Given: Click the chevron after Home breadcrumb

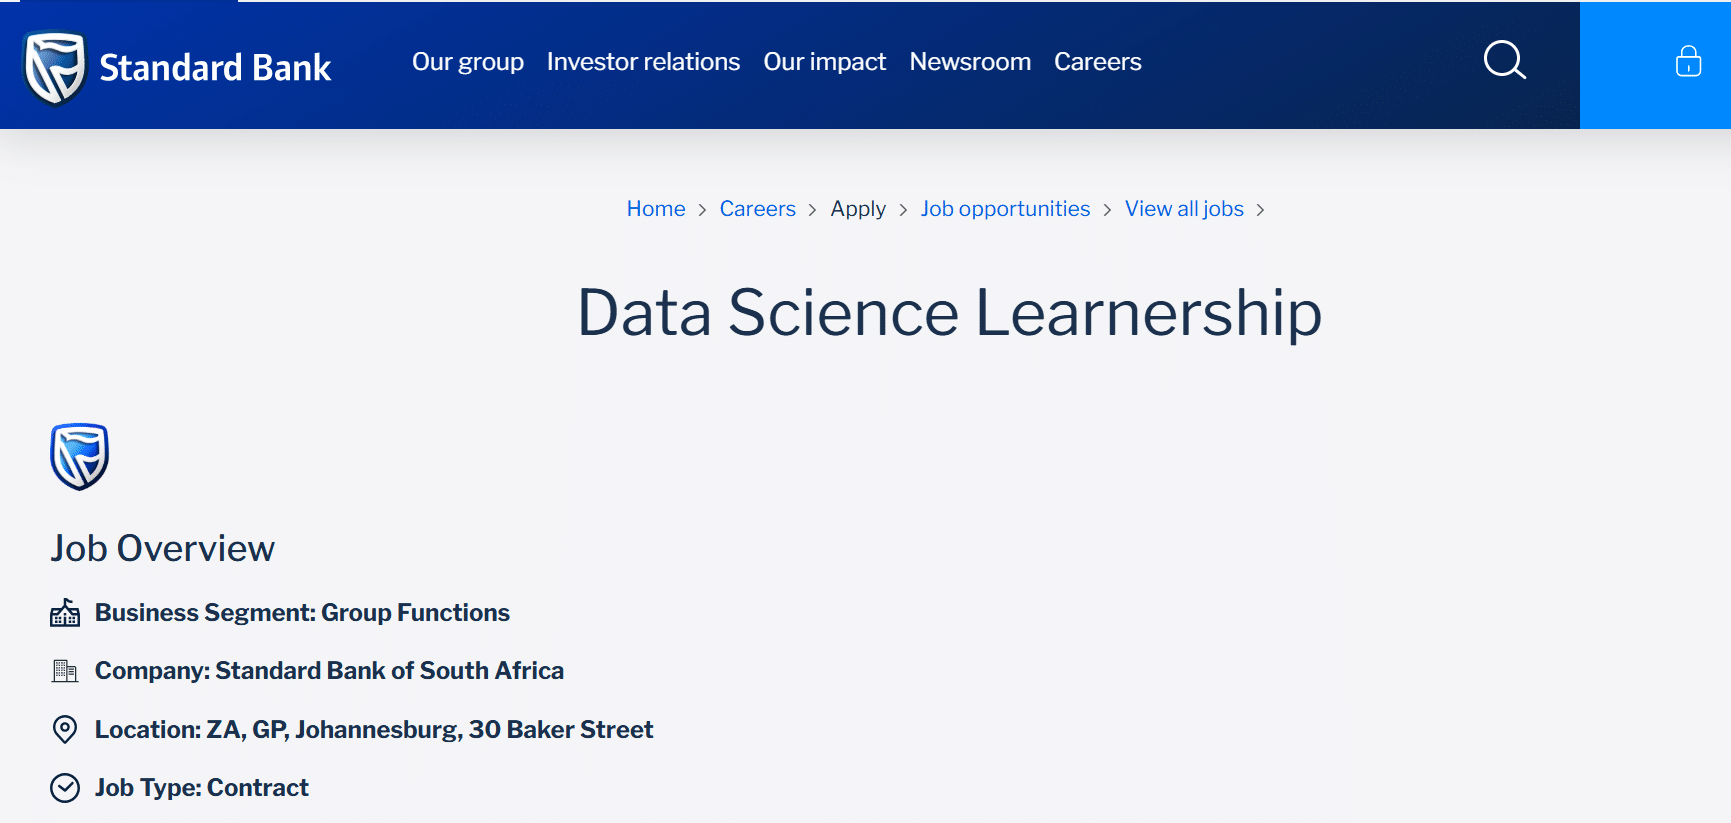Looking at the screenshot, I should coord(702,210).
